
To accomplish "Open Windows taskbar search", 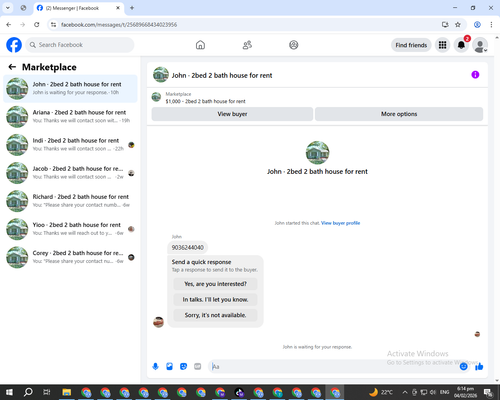I will 28,392.
